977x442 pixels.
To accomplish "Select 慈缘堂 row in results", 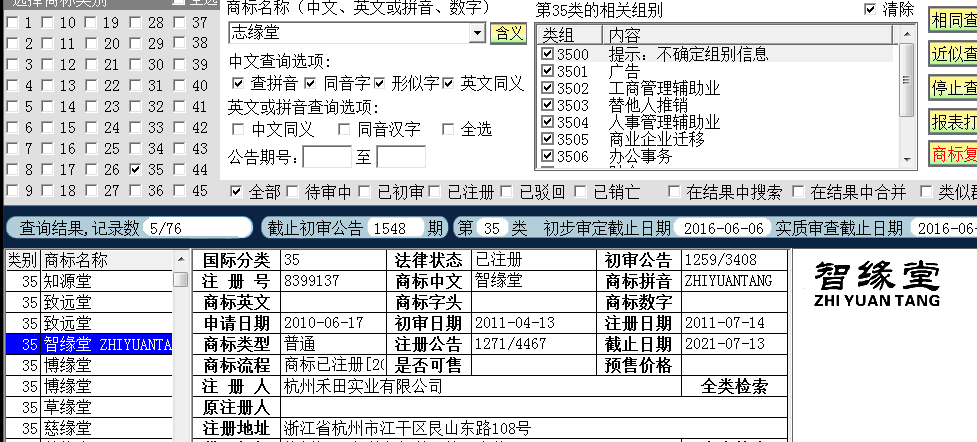I will point(88,428).
